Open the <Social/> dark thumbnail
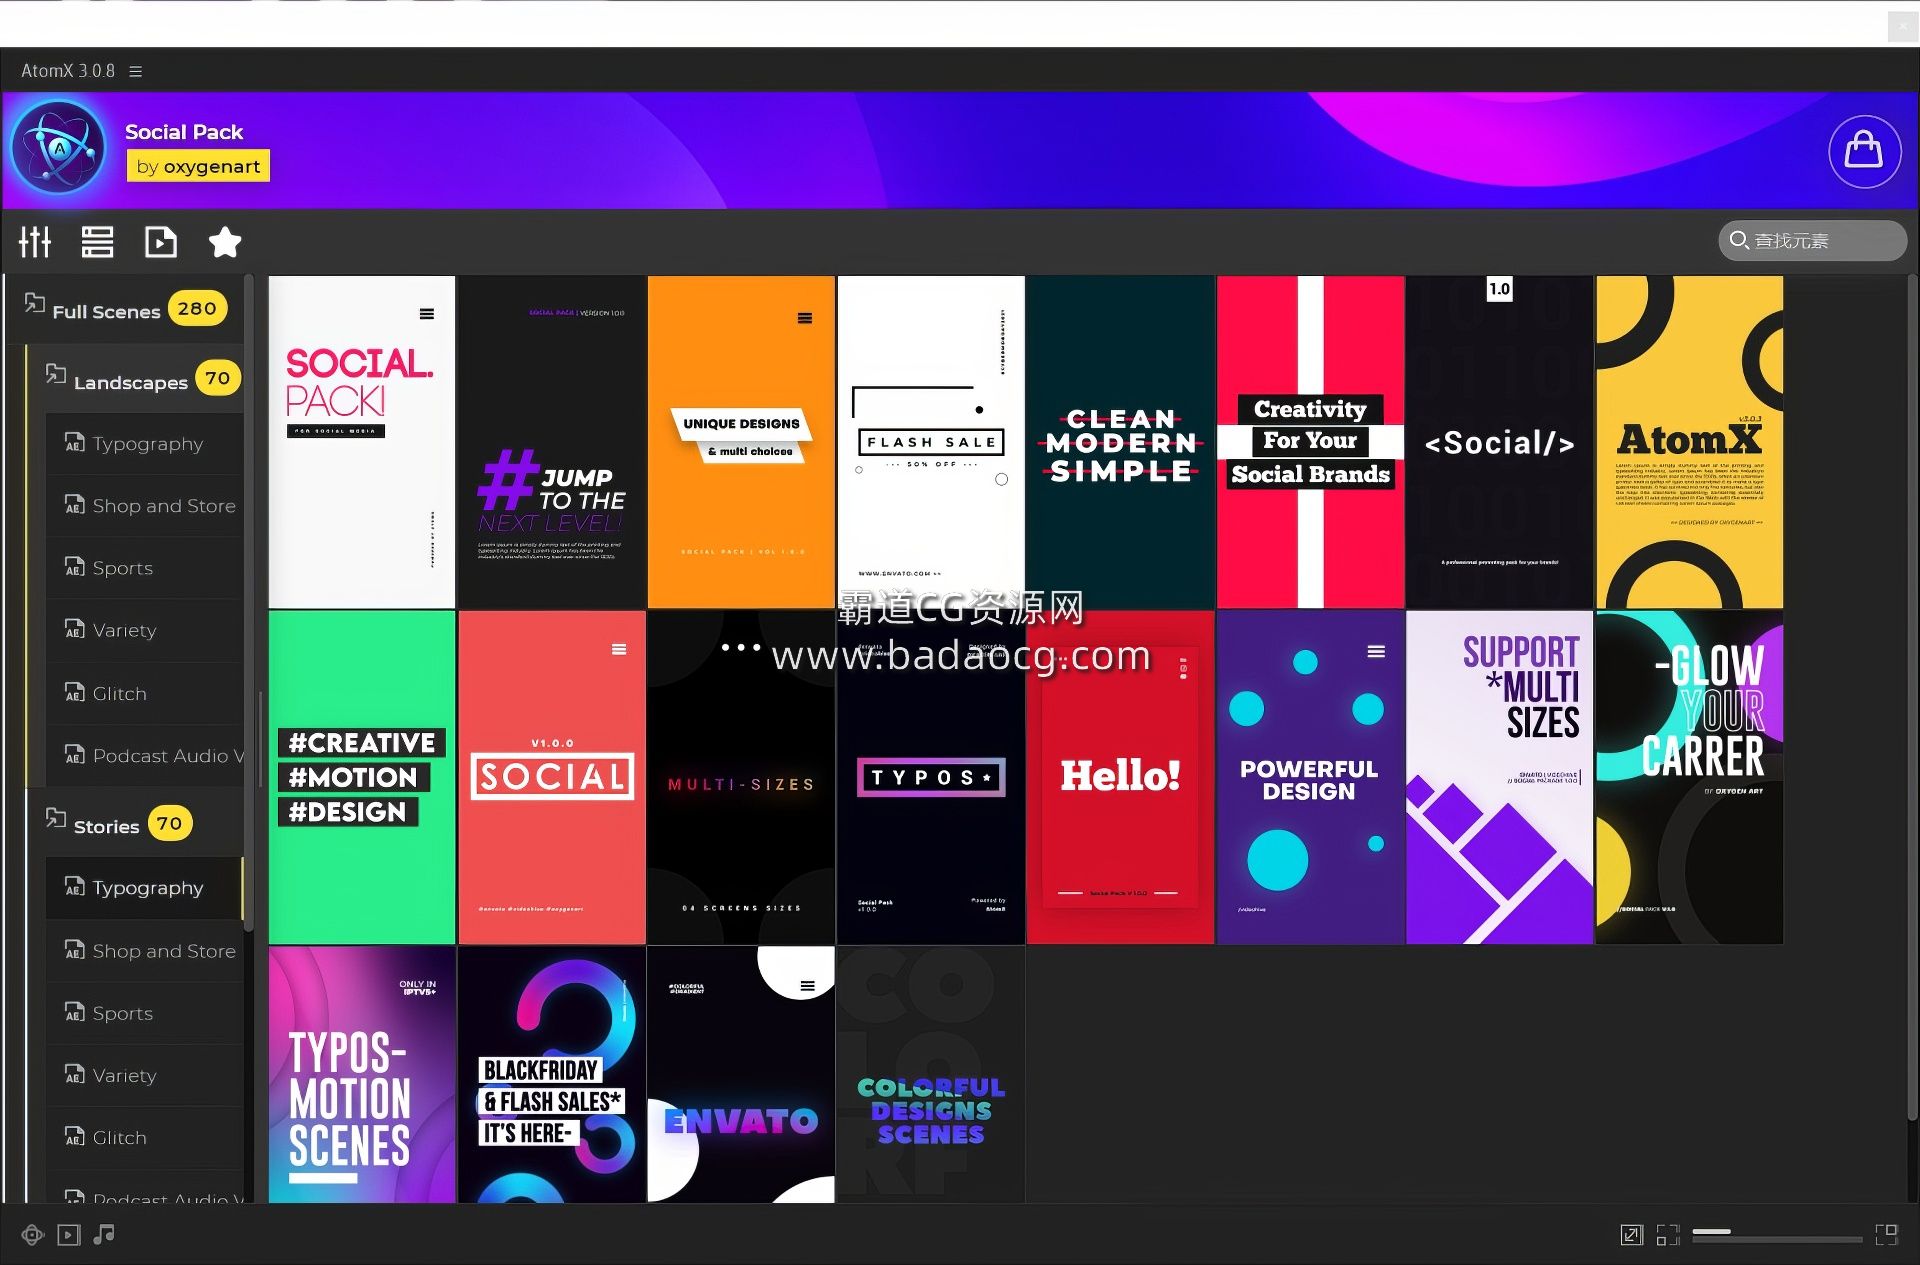The image size is (1920, 1265). (x=1500, y=442)
